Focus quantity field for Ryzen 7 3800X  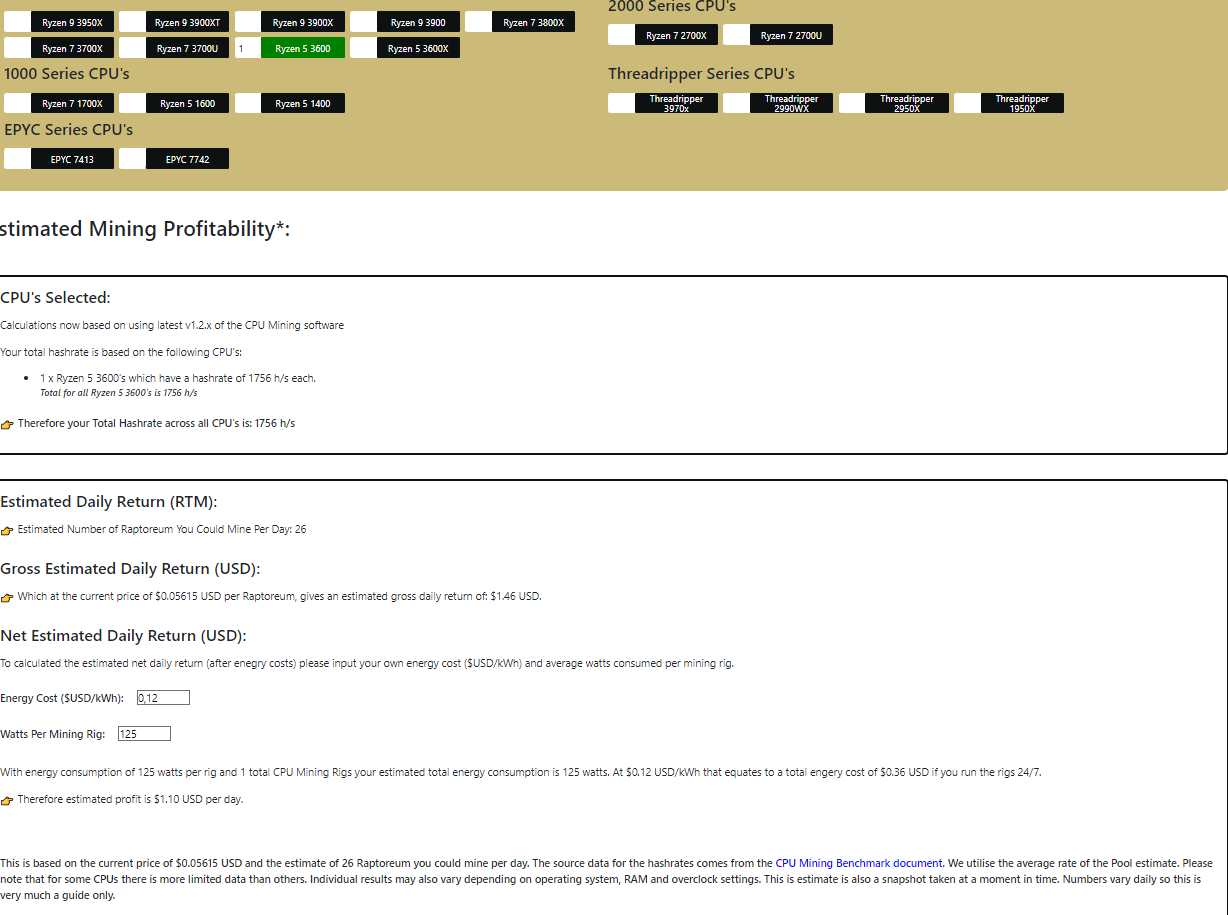click(x=478, y=22)
